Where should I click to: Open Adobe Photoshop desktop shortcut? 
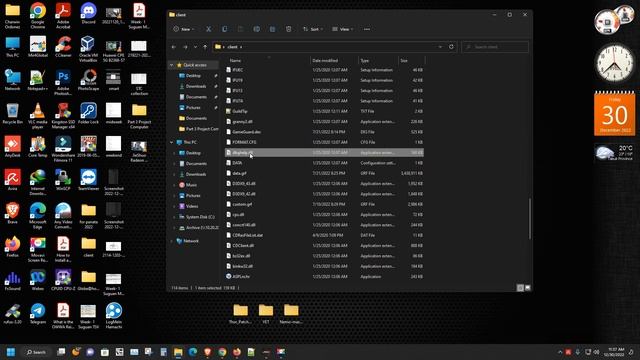pos(63,82)
